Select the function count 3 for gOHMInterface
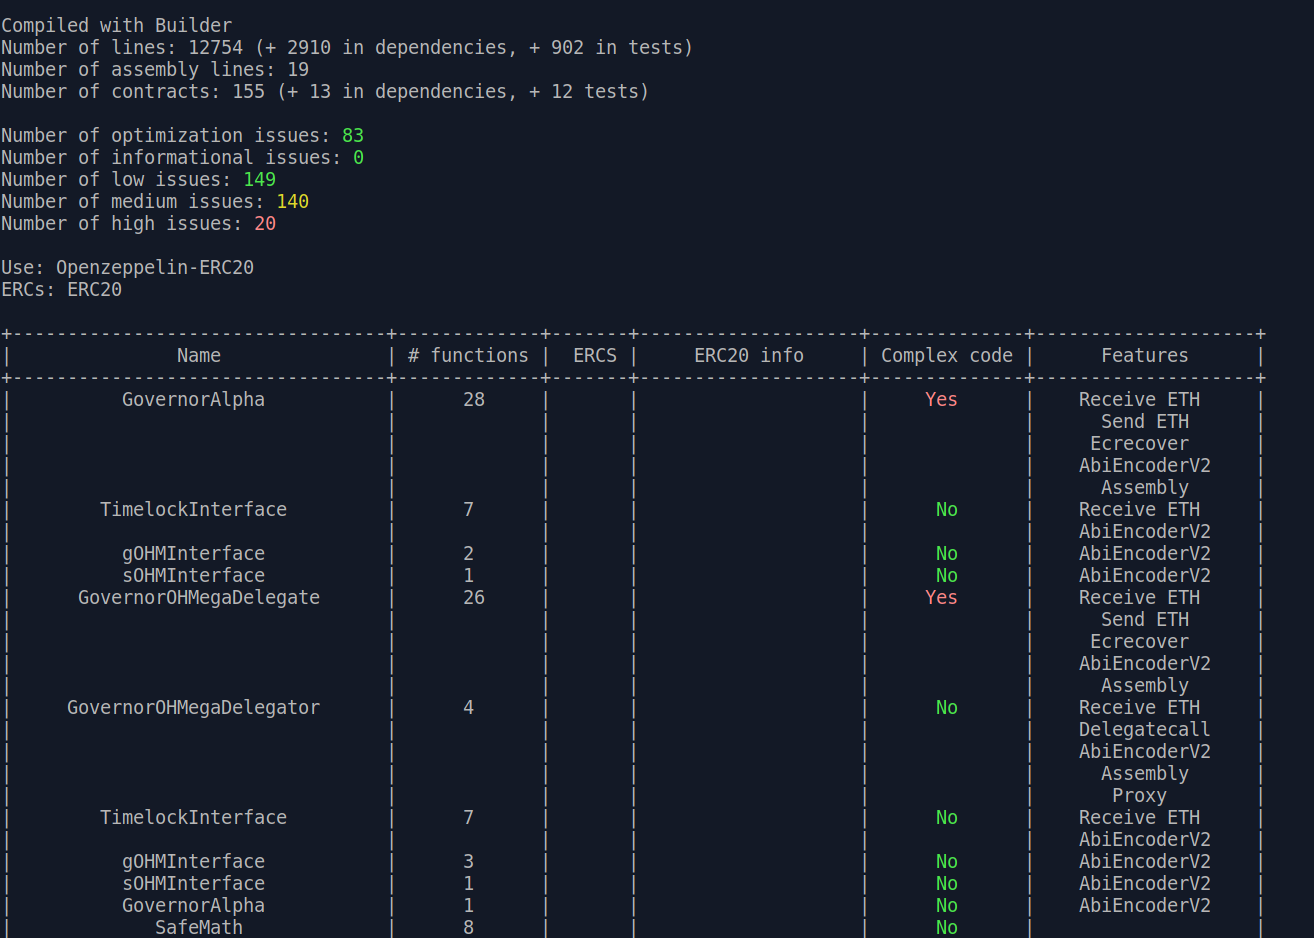Screen dimensions: 1314x938 pyautogui.click(x=468, y=862)
